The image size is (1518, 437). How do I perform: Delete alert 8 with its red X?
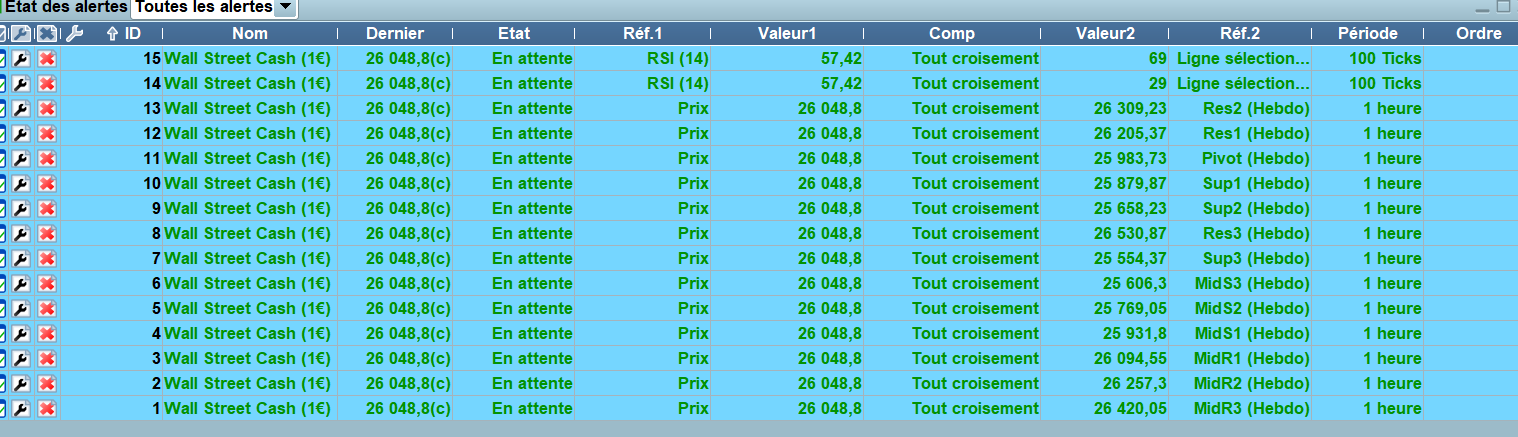coord(46,234)
